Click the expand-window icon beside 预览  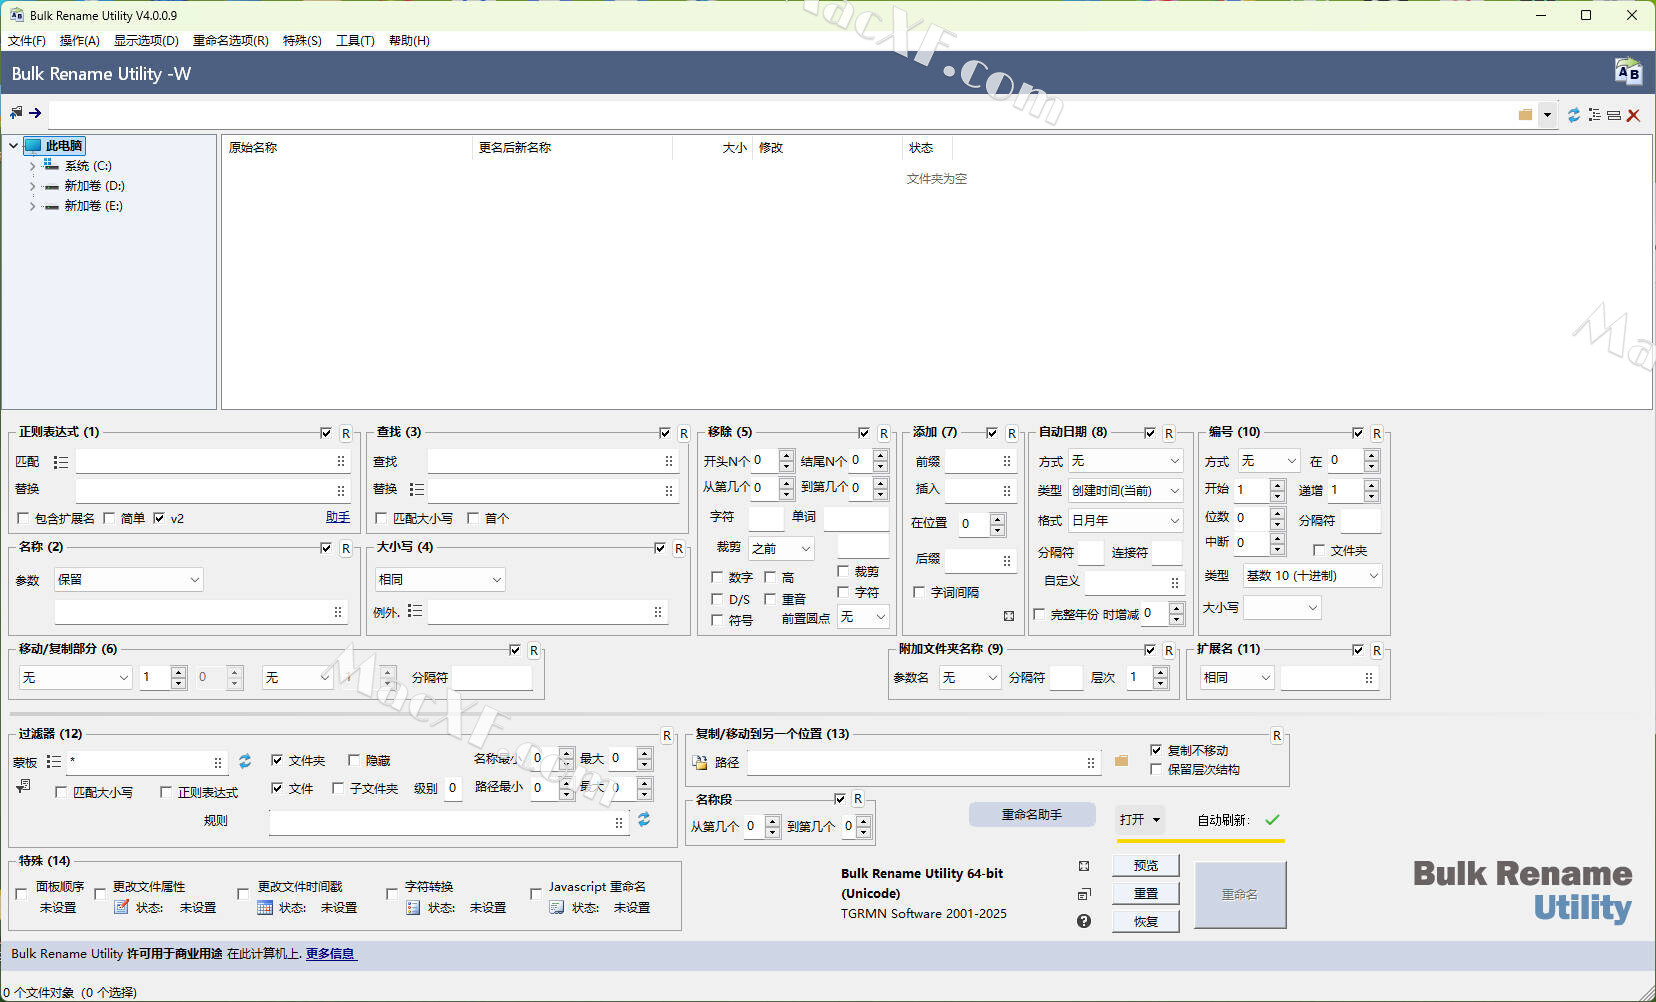point(1084,866)
